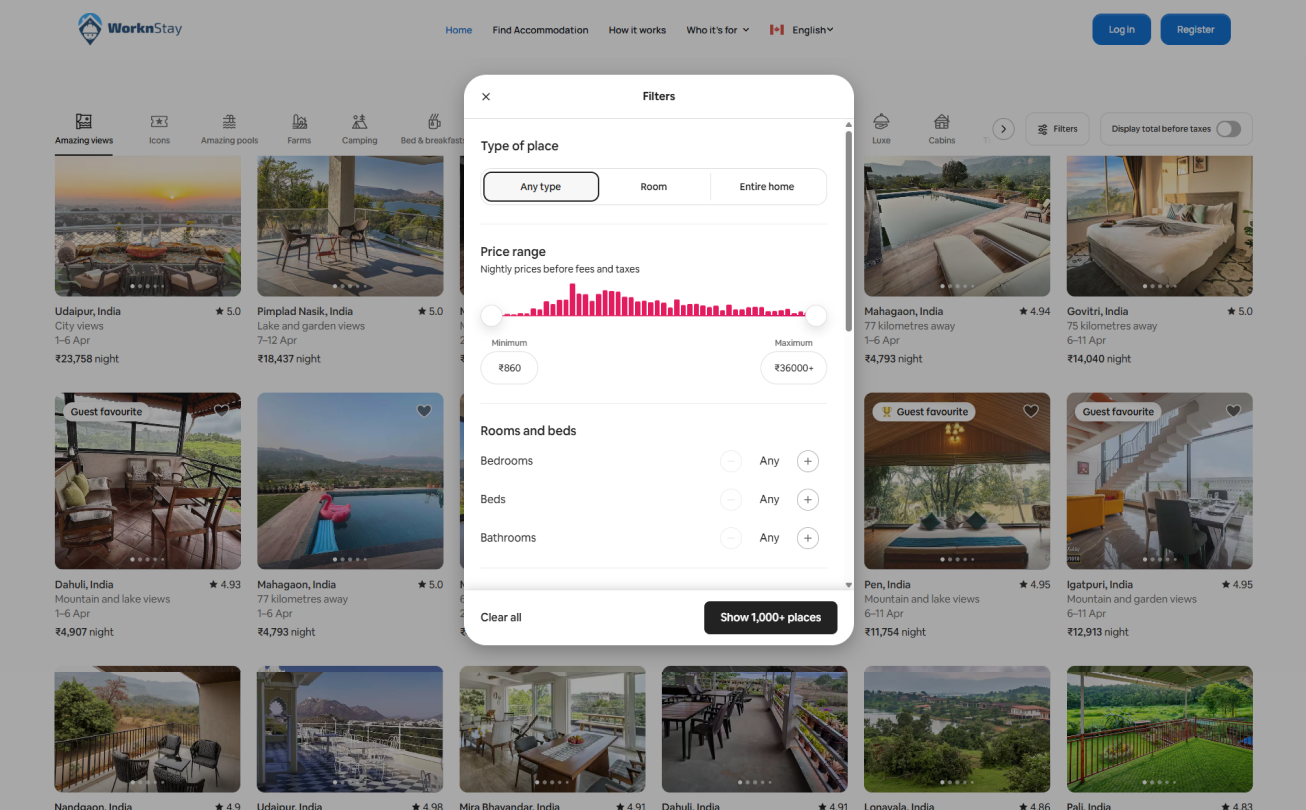Image resolution: width=1306 pixels, height=810 pixels.
Task: Select the Camping category icon
Action: point(359,122)
